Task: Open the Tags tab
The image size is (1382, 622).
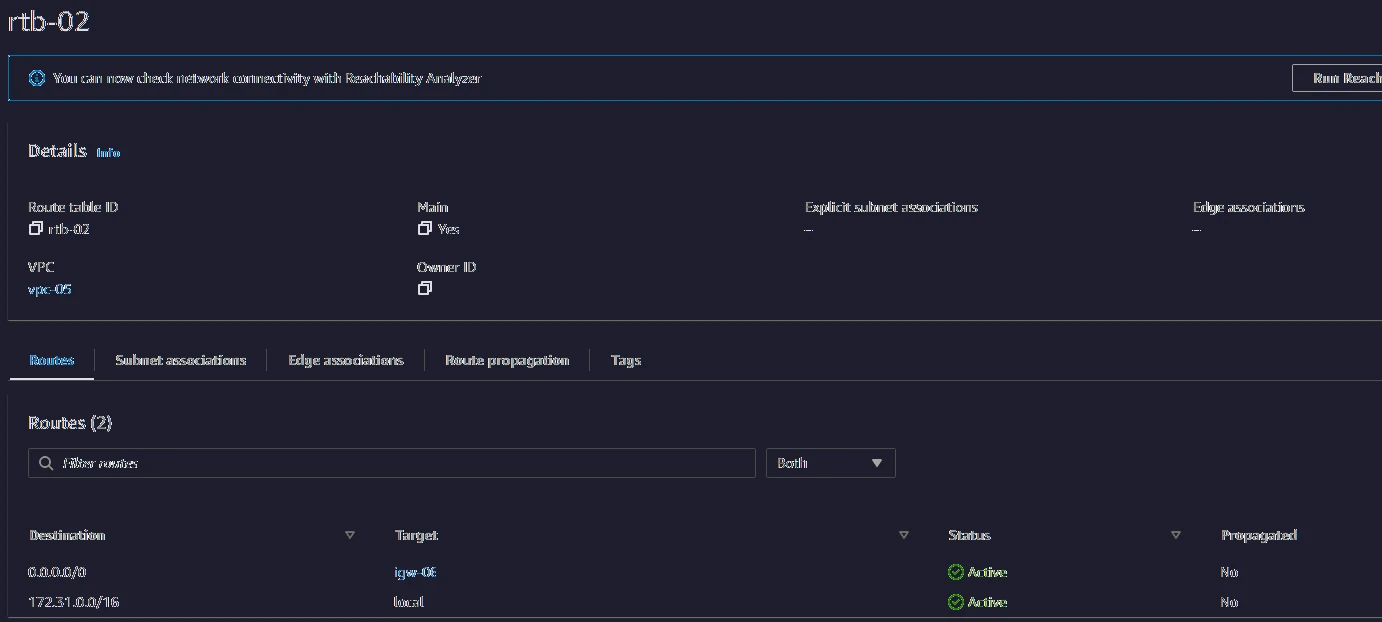Action: pos(626,360)
